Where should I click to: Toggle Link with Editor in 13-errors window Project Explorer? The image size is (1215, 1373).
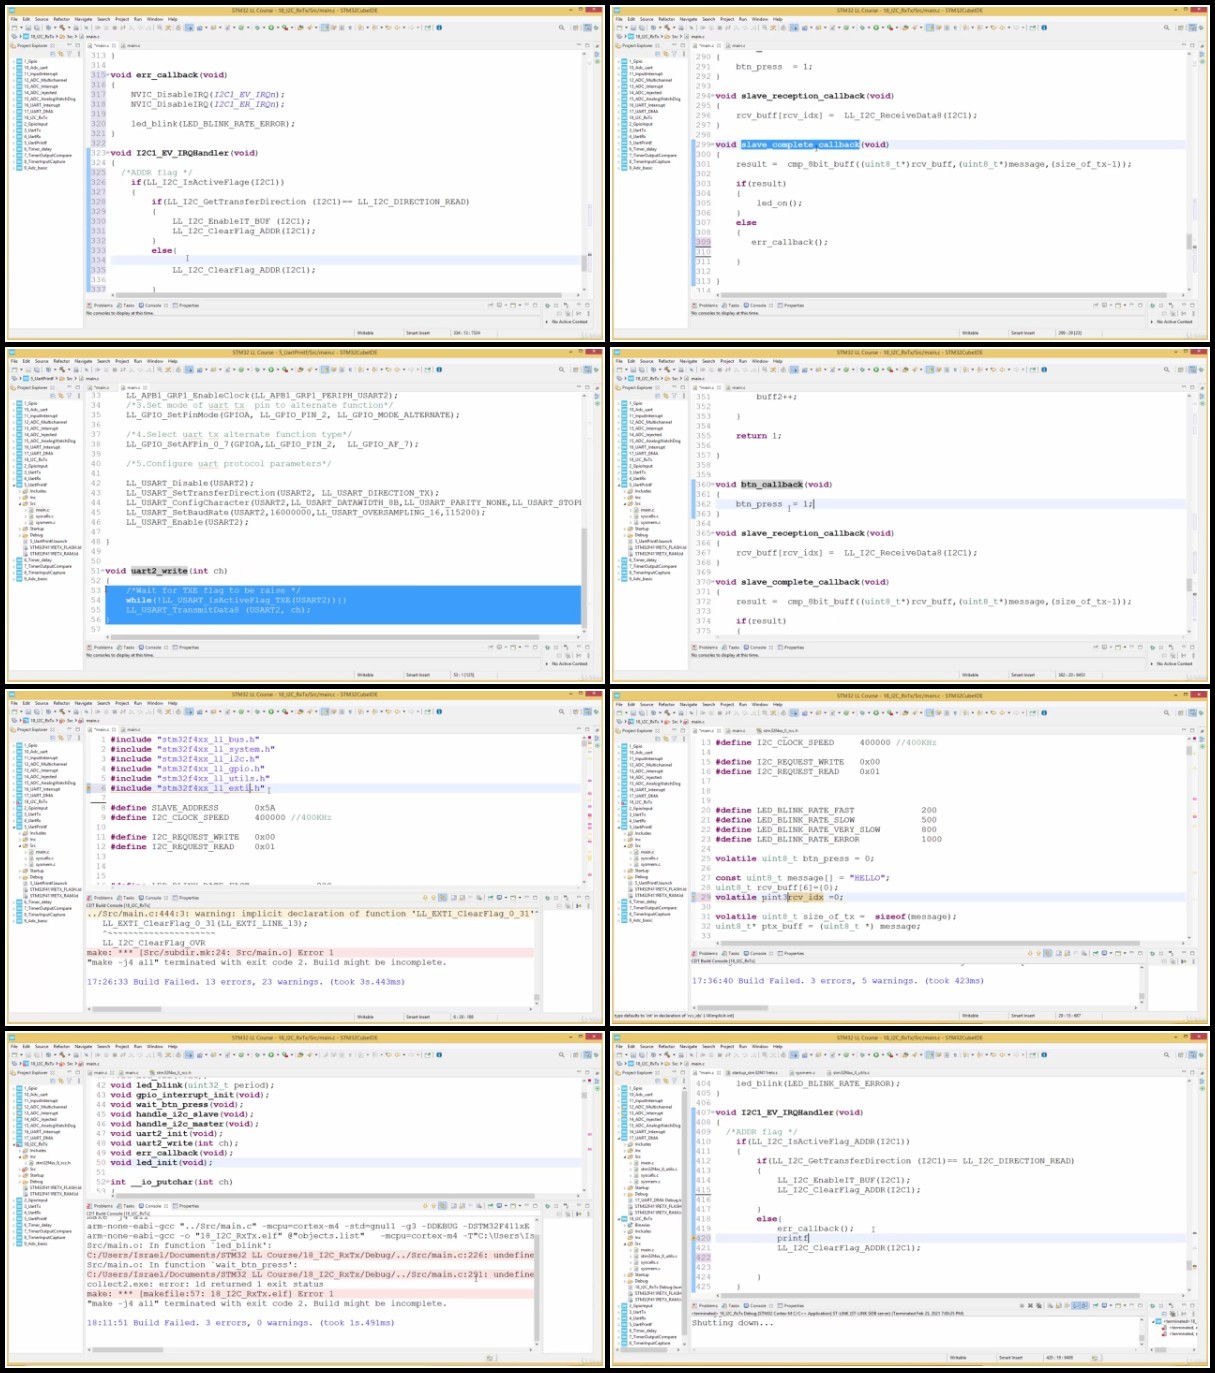[60, 738]
